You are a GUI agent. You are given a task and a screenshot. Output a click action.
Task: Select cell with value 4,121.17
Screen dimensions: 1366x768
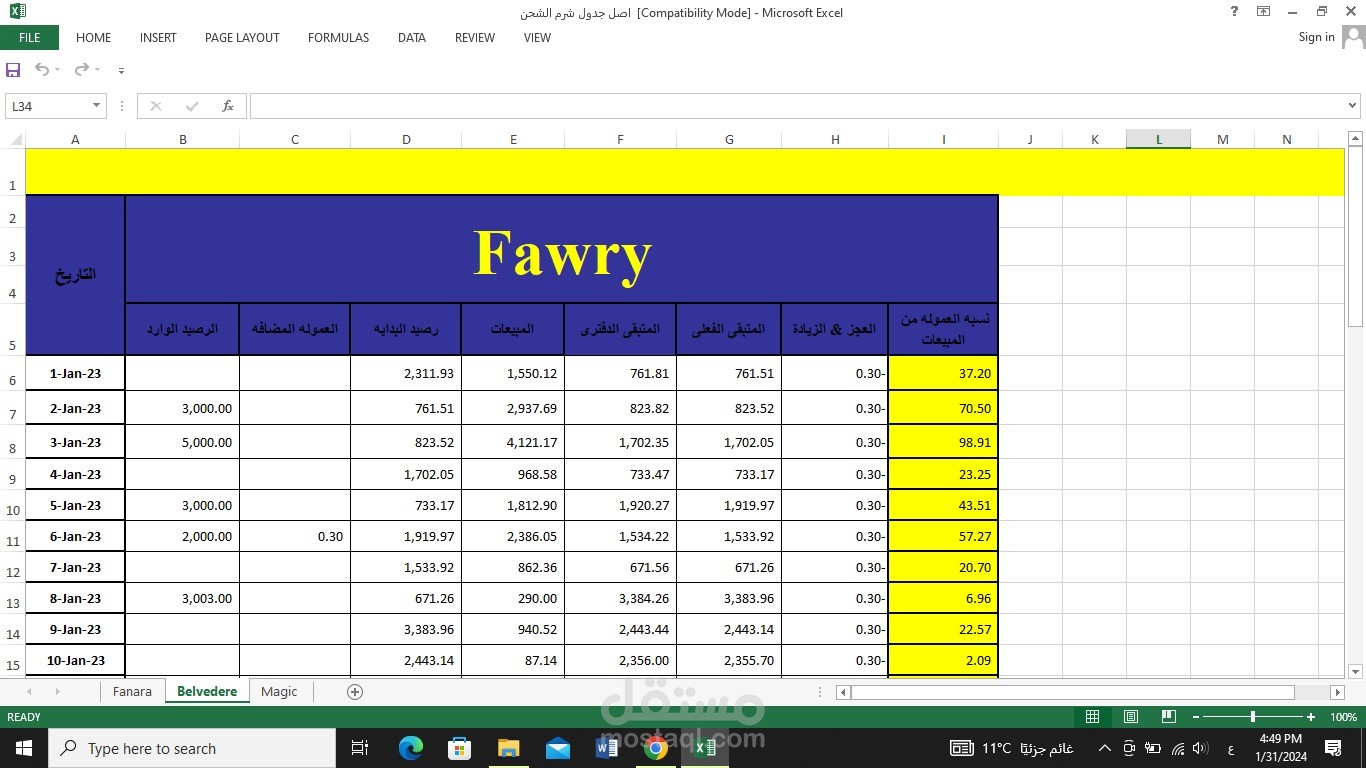tap(513, 442)
